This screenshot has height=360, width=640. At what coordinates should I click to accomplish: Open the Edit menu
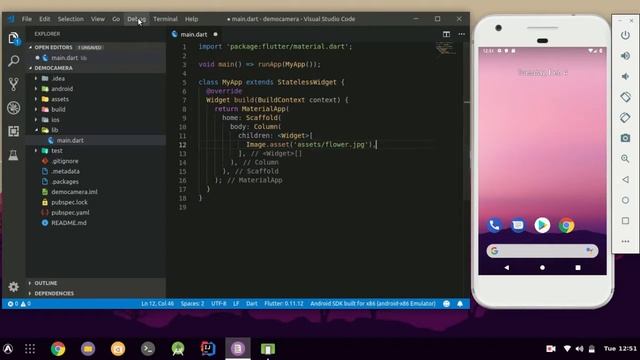44,19
